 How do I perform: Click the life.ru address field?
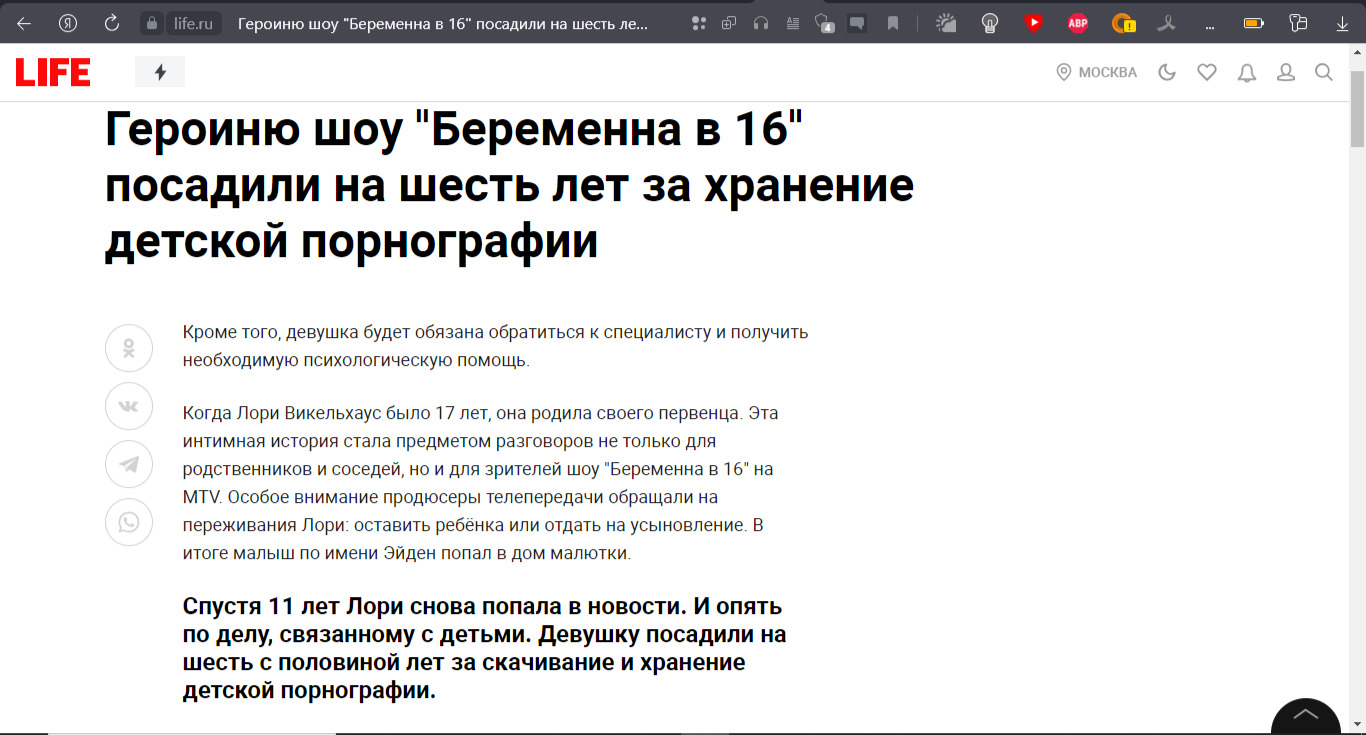click(x=194, y=23)
